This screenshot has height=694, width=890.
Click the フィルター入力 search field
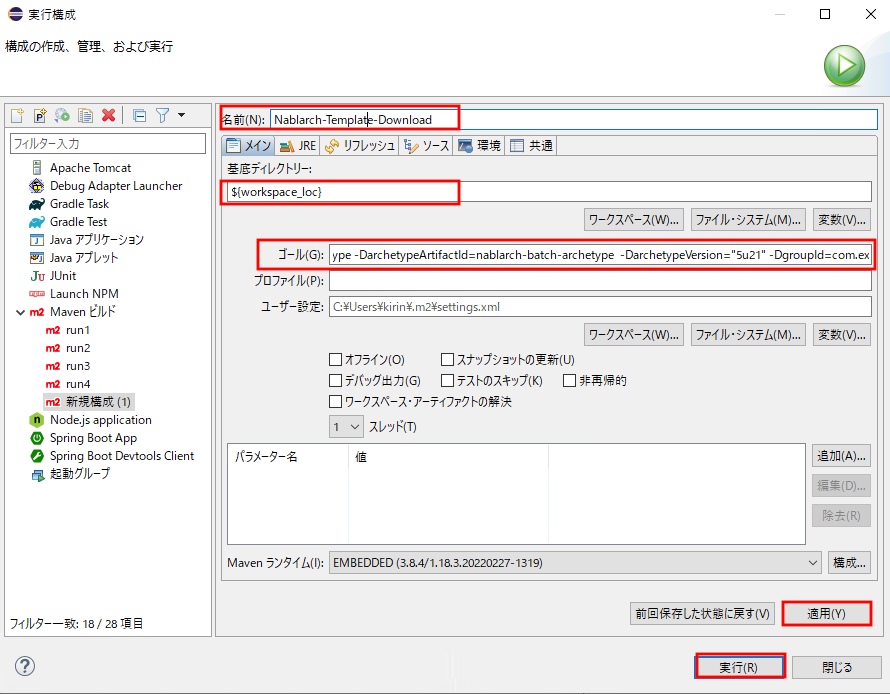click(107, 143)
